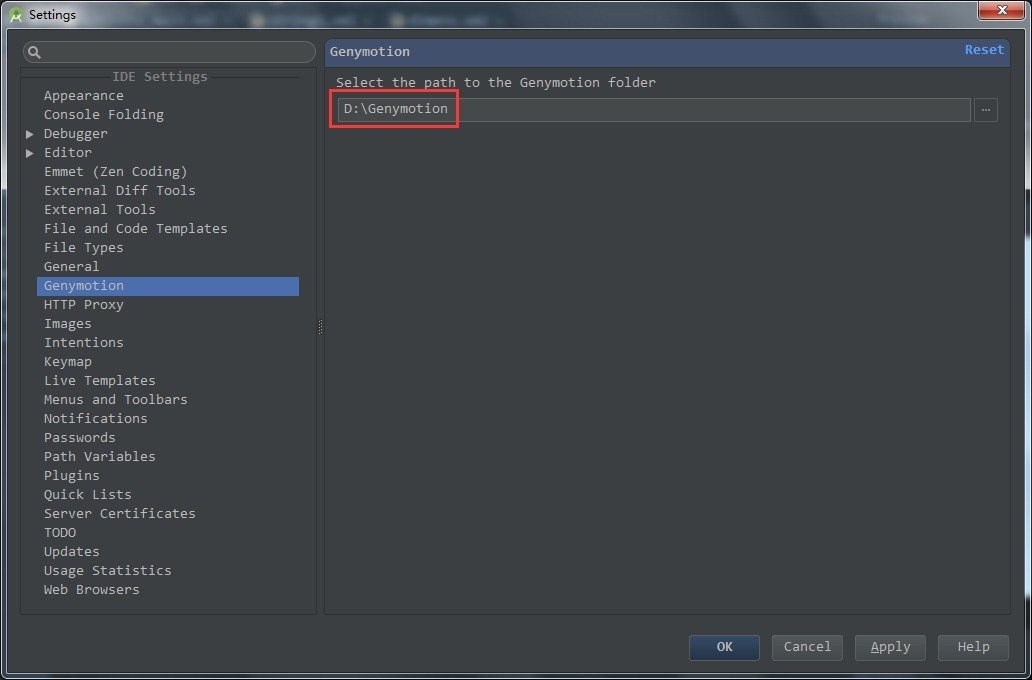
Task: Expand the Debugger settings node
Action: coord(30,134)
